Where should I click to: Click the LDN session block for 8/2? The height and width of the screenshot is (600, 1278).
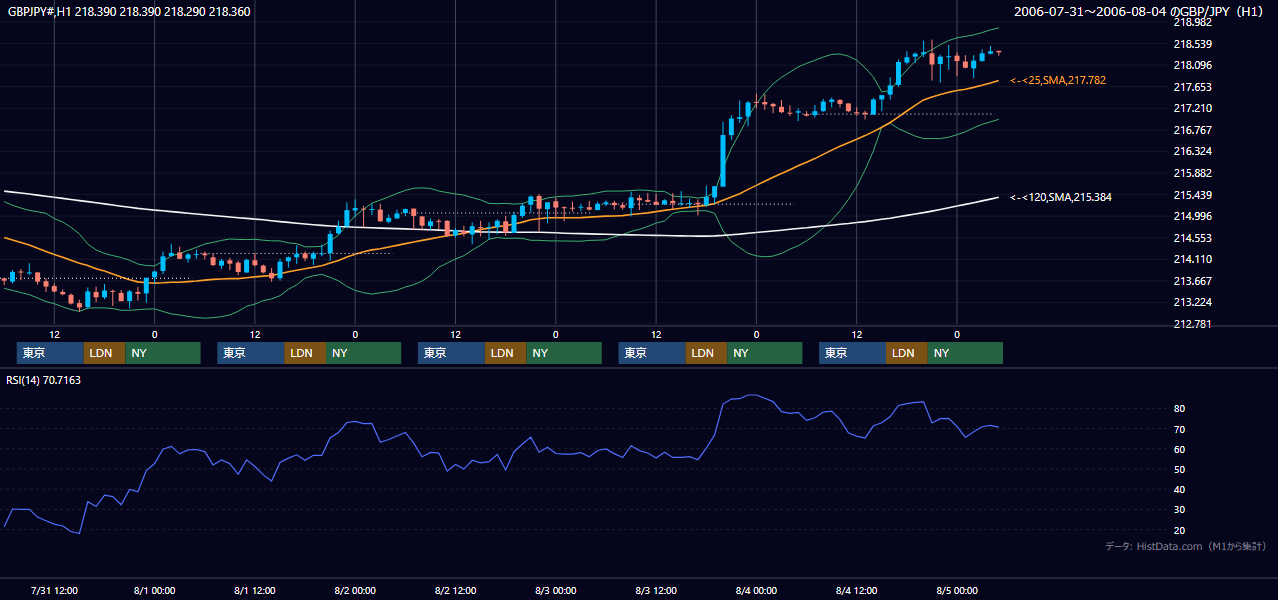tap(506, 353)
